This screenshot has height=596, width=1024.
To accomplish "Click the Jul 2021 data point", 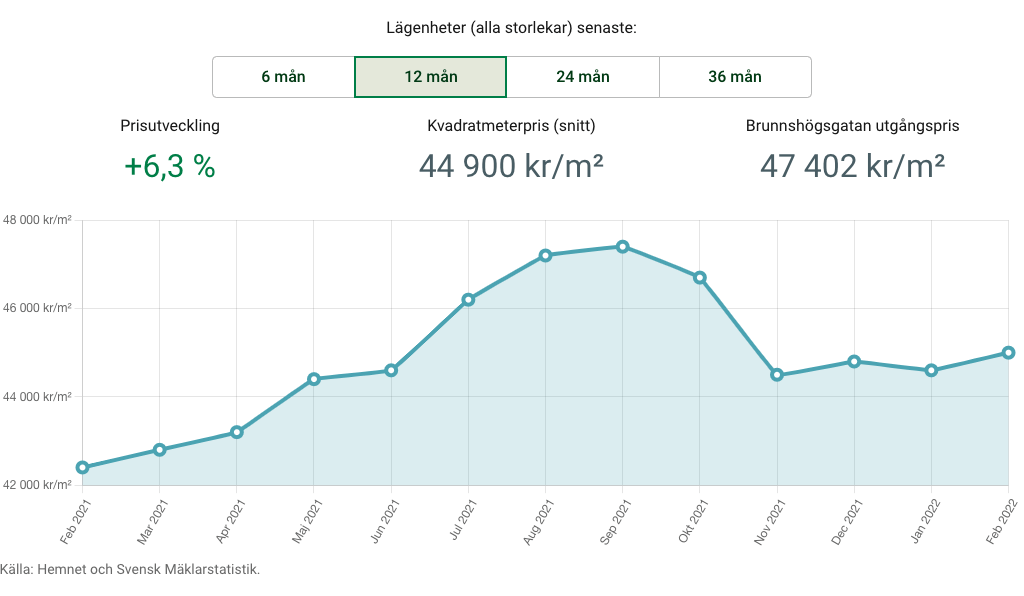I will coord(468,299).
